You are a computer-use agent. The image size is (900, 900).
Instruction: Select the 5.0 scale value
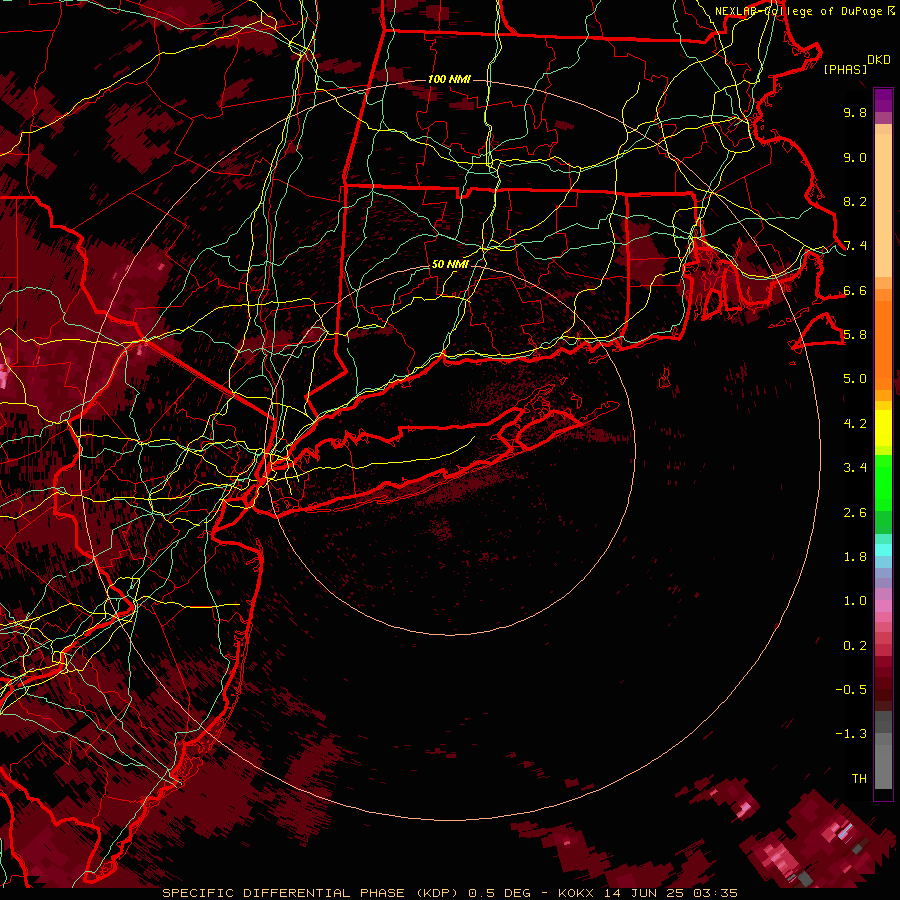[855, 379]
